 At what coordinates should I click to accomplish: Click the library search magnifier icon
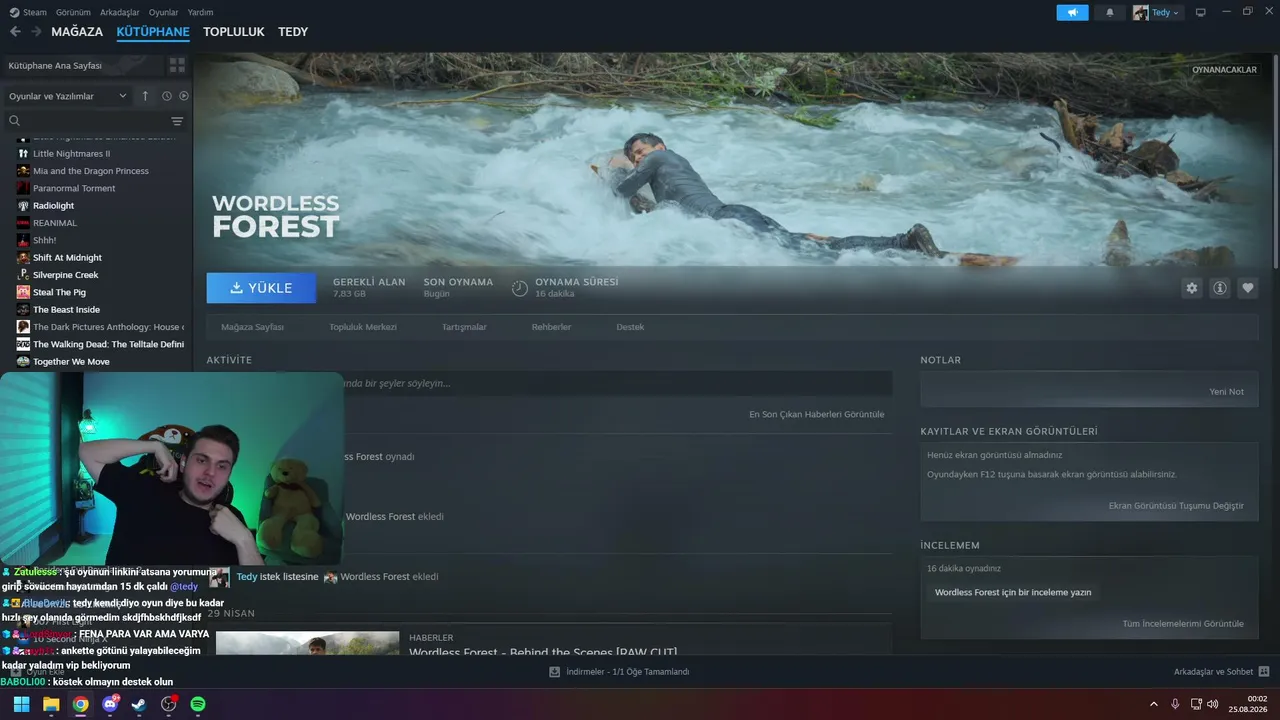tap(14, 121)
